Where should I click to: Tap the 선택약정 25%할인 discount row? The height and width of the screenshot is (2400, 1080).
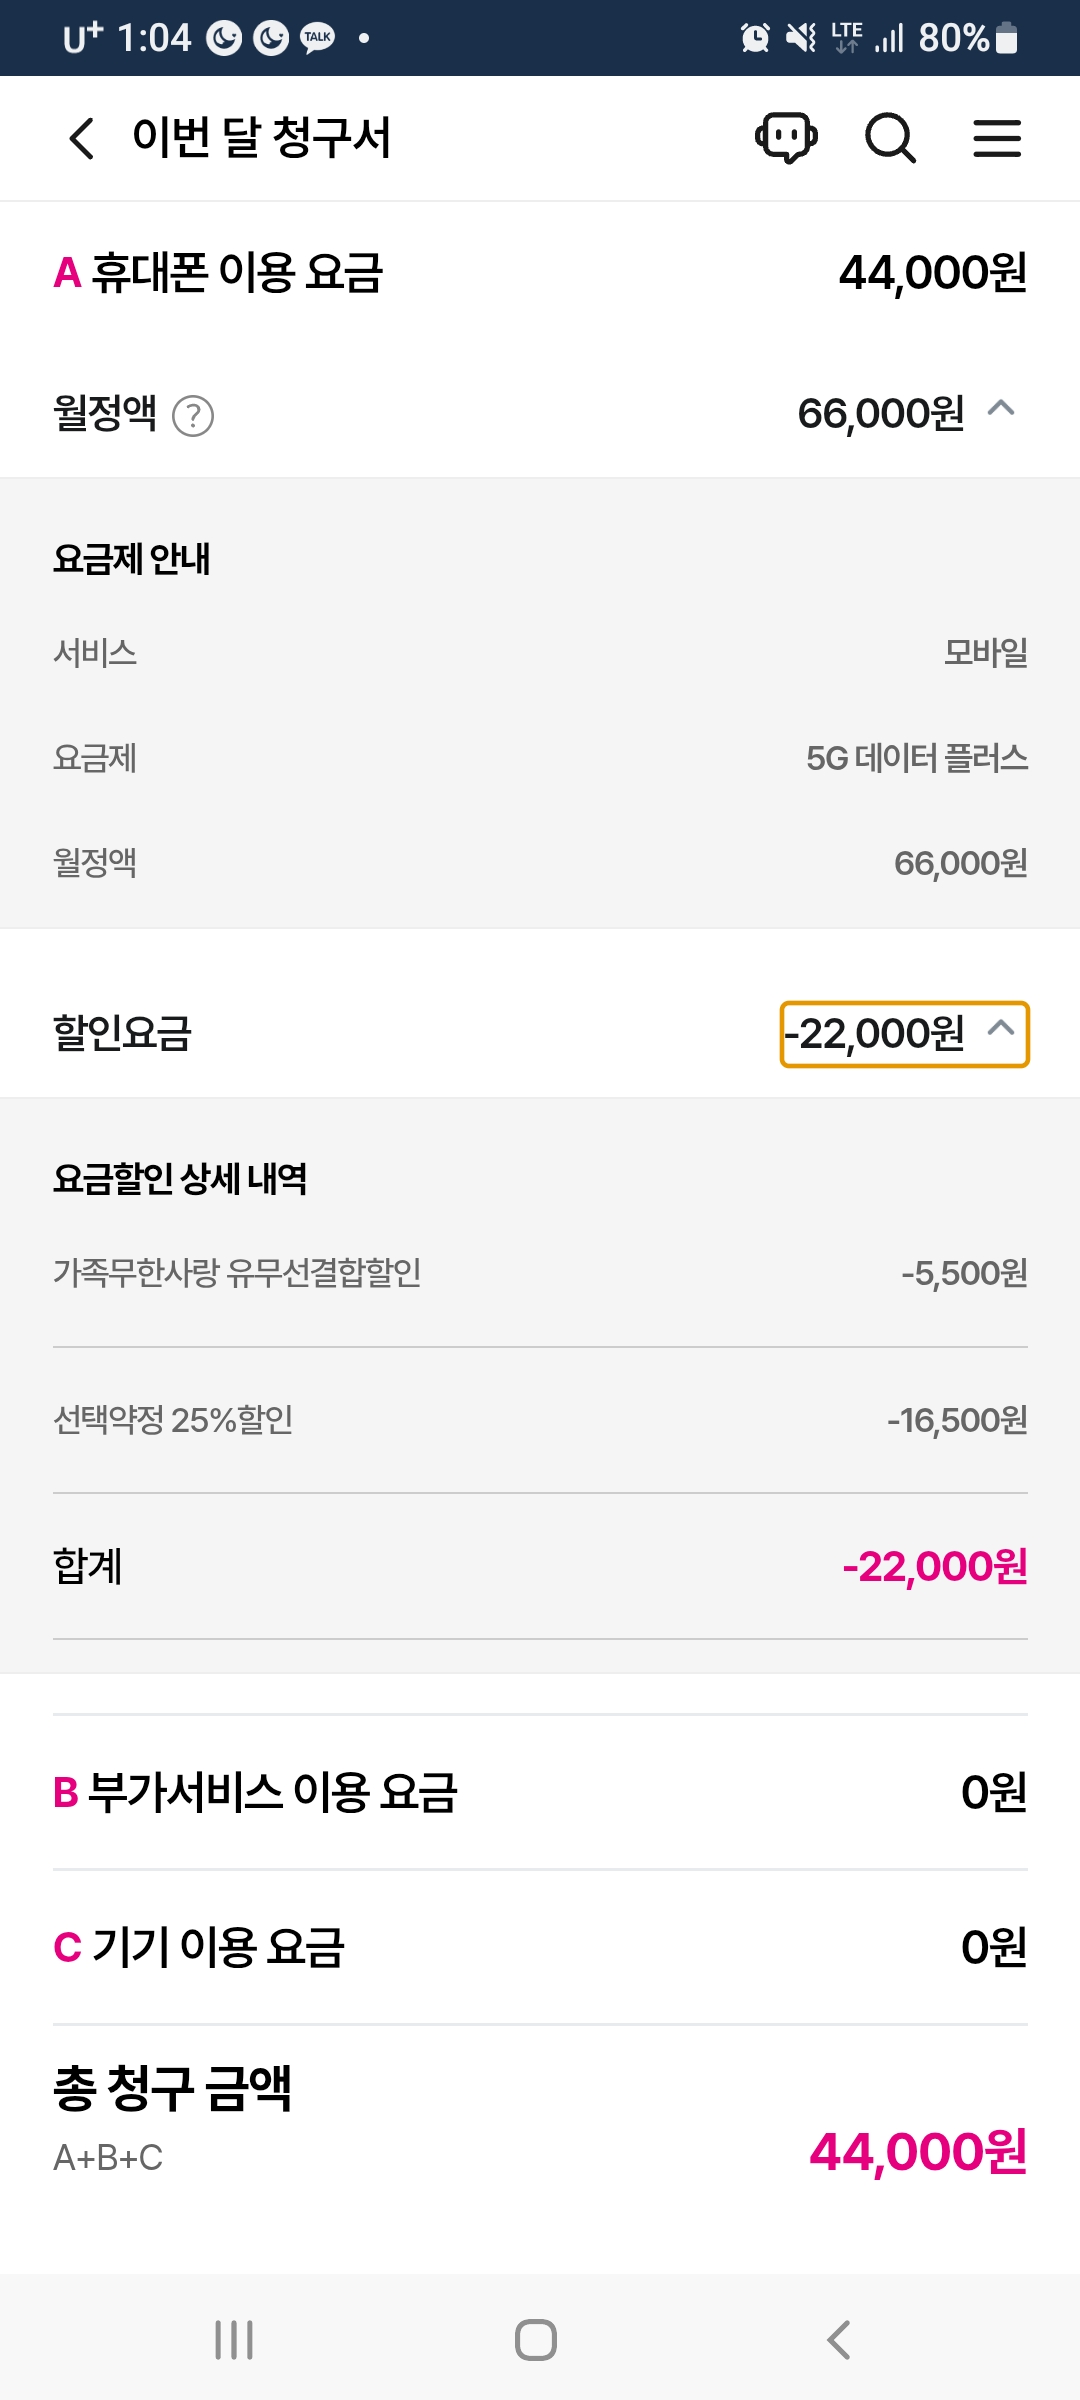[x=540, y=1420]
